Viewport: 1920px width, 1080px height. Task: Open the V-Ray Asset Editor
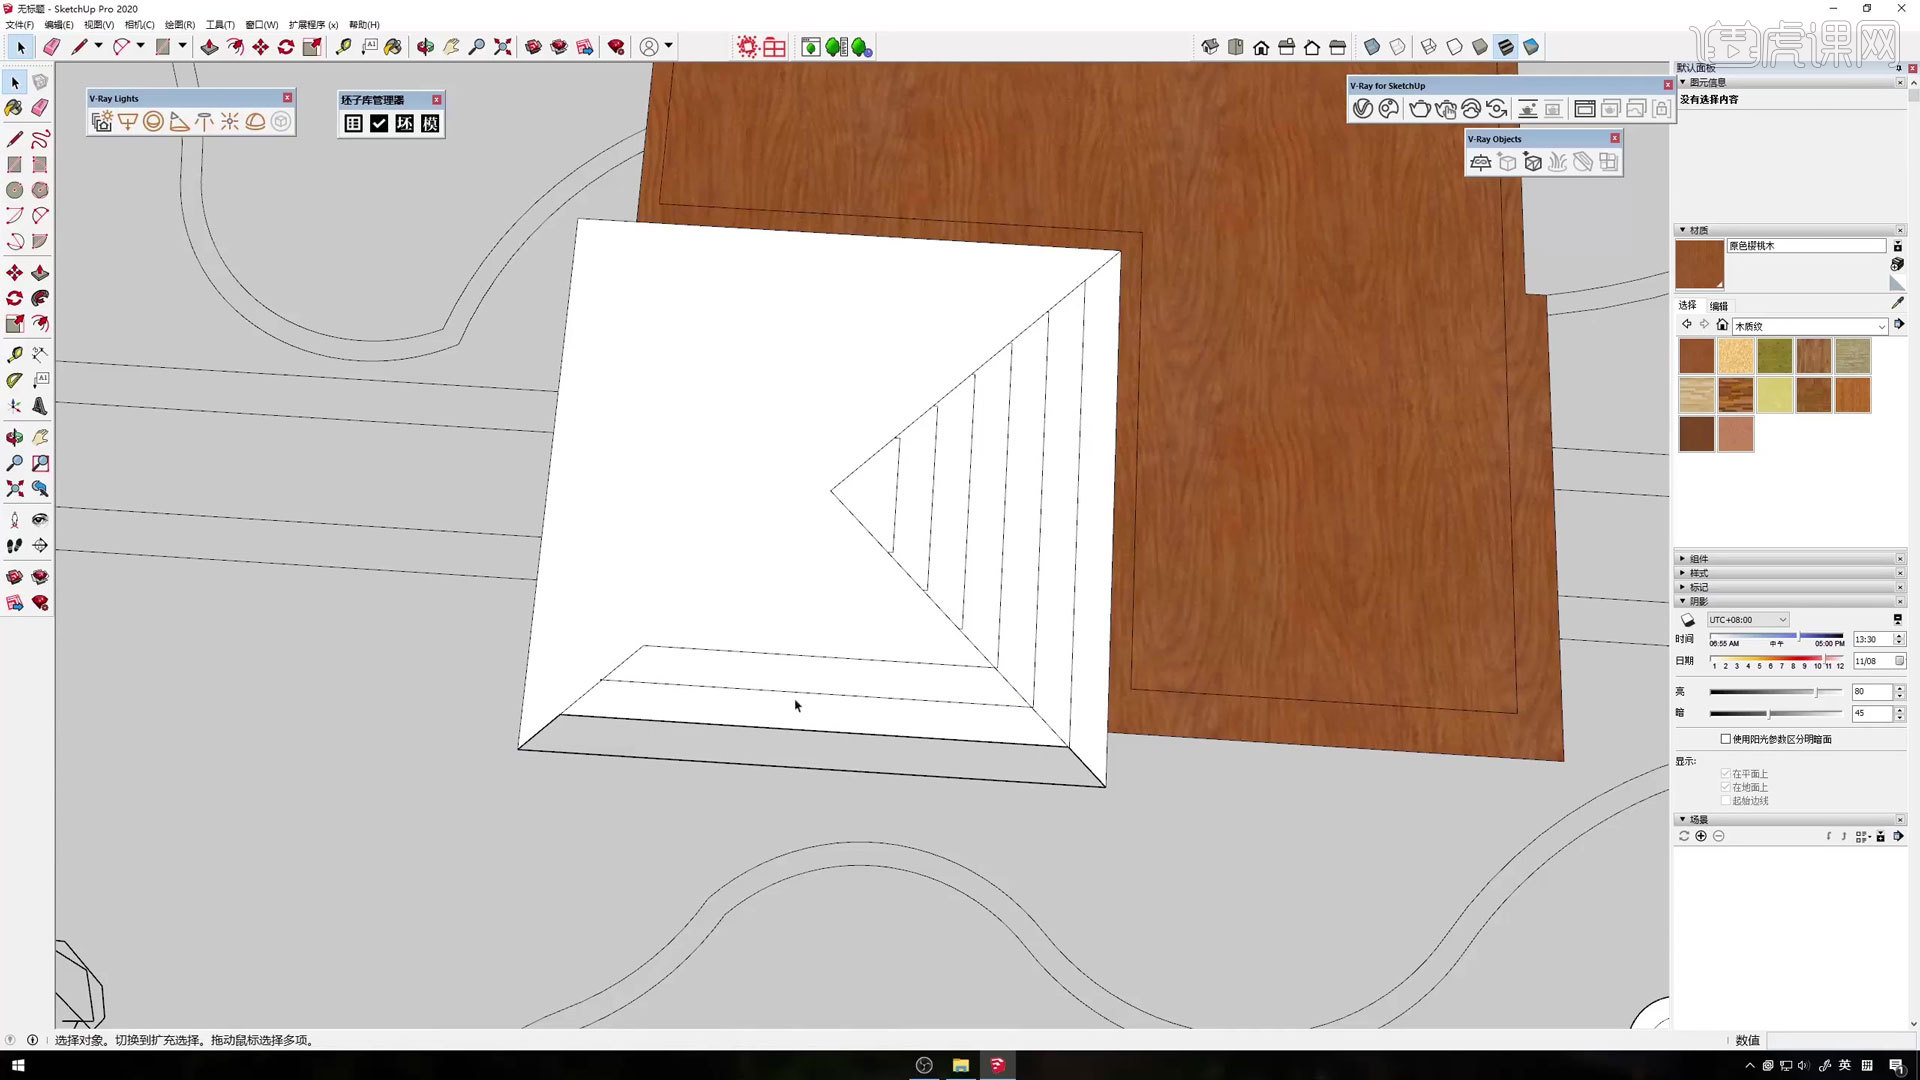click(x=1362, y=109)
